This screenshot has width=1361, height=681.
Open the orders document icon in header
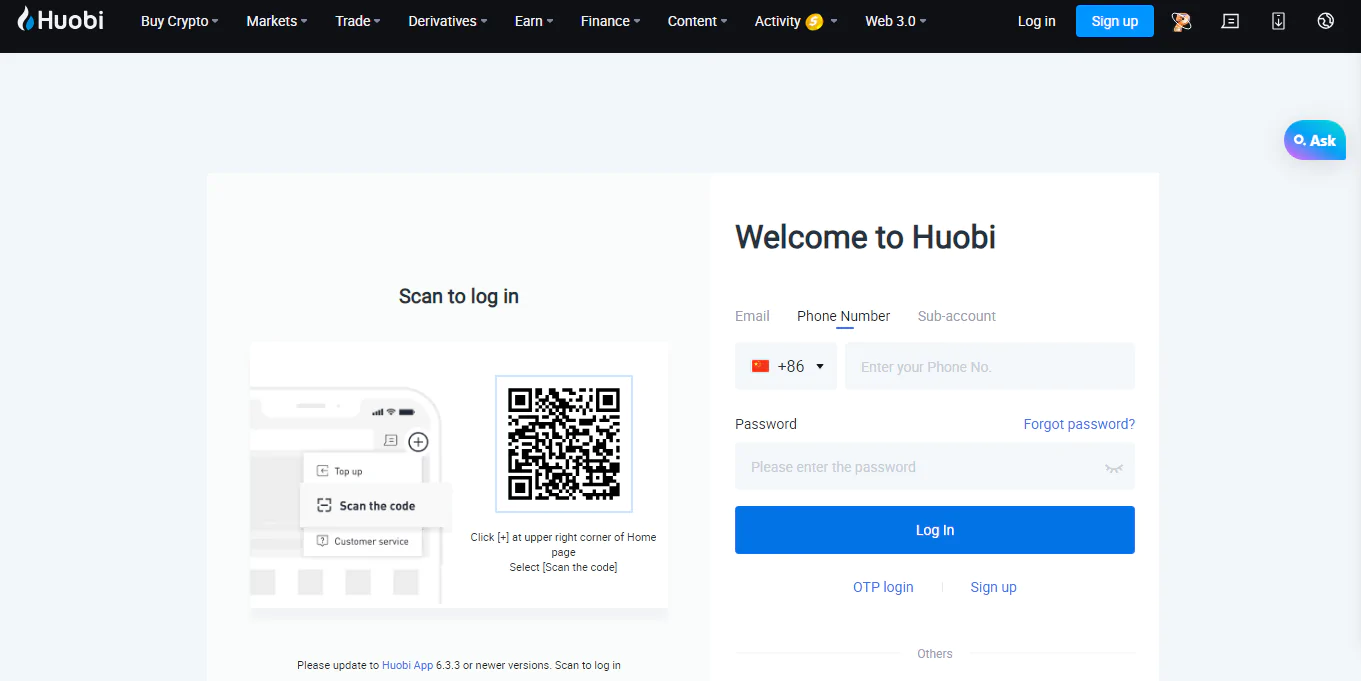[x=1230, y=21]
